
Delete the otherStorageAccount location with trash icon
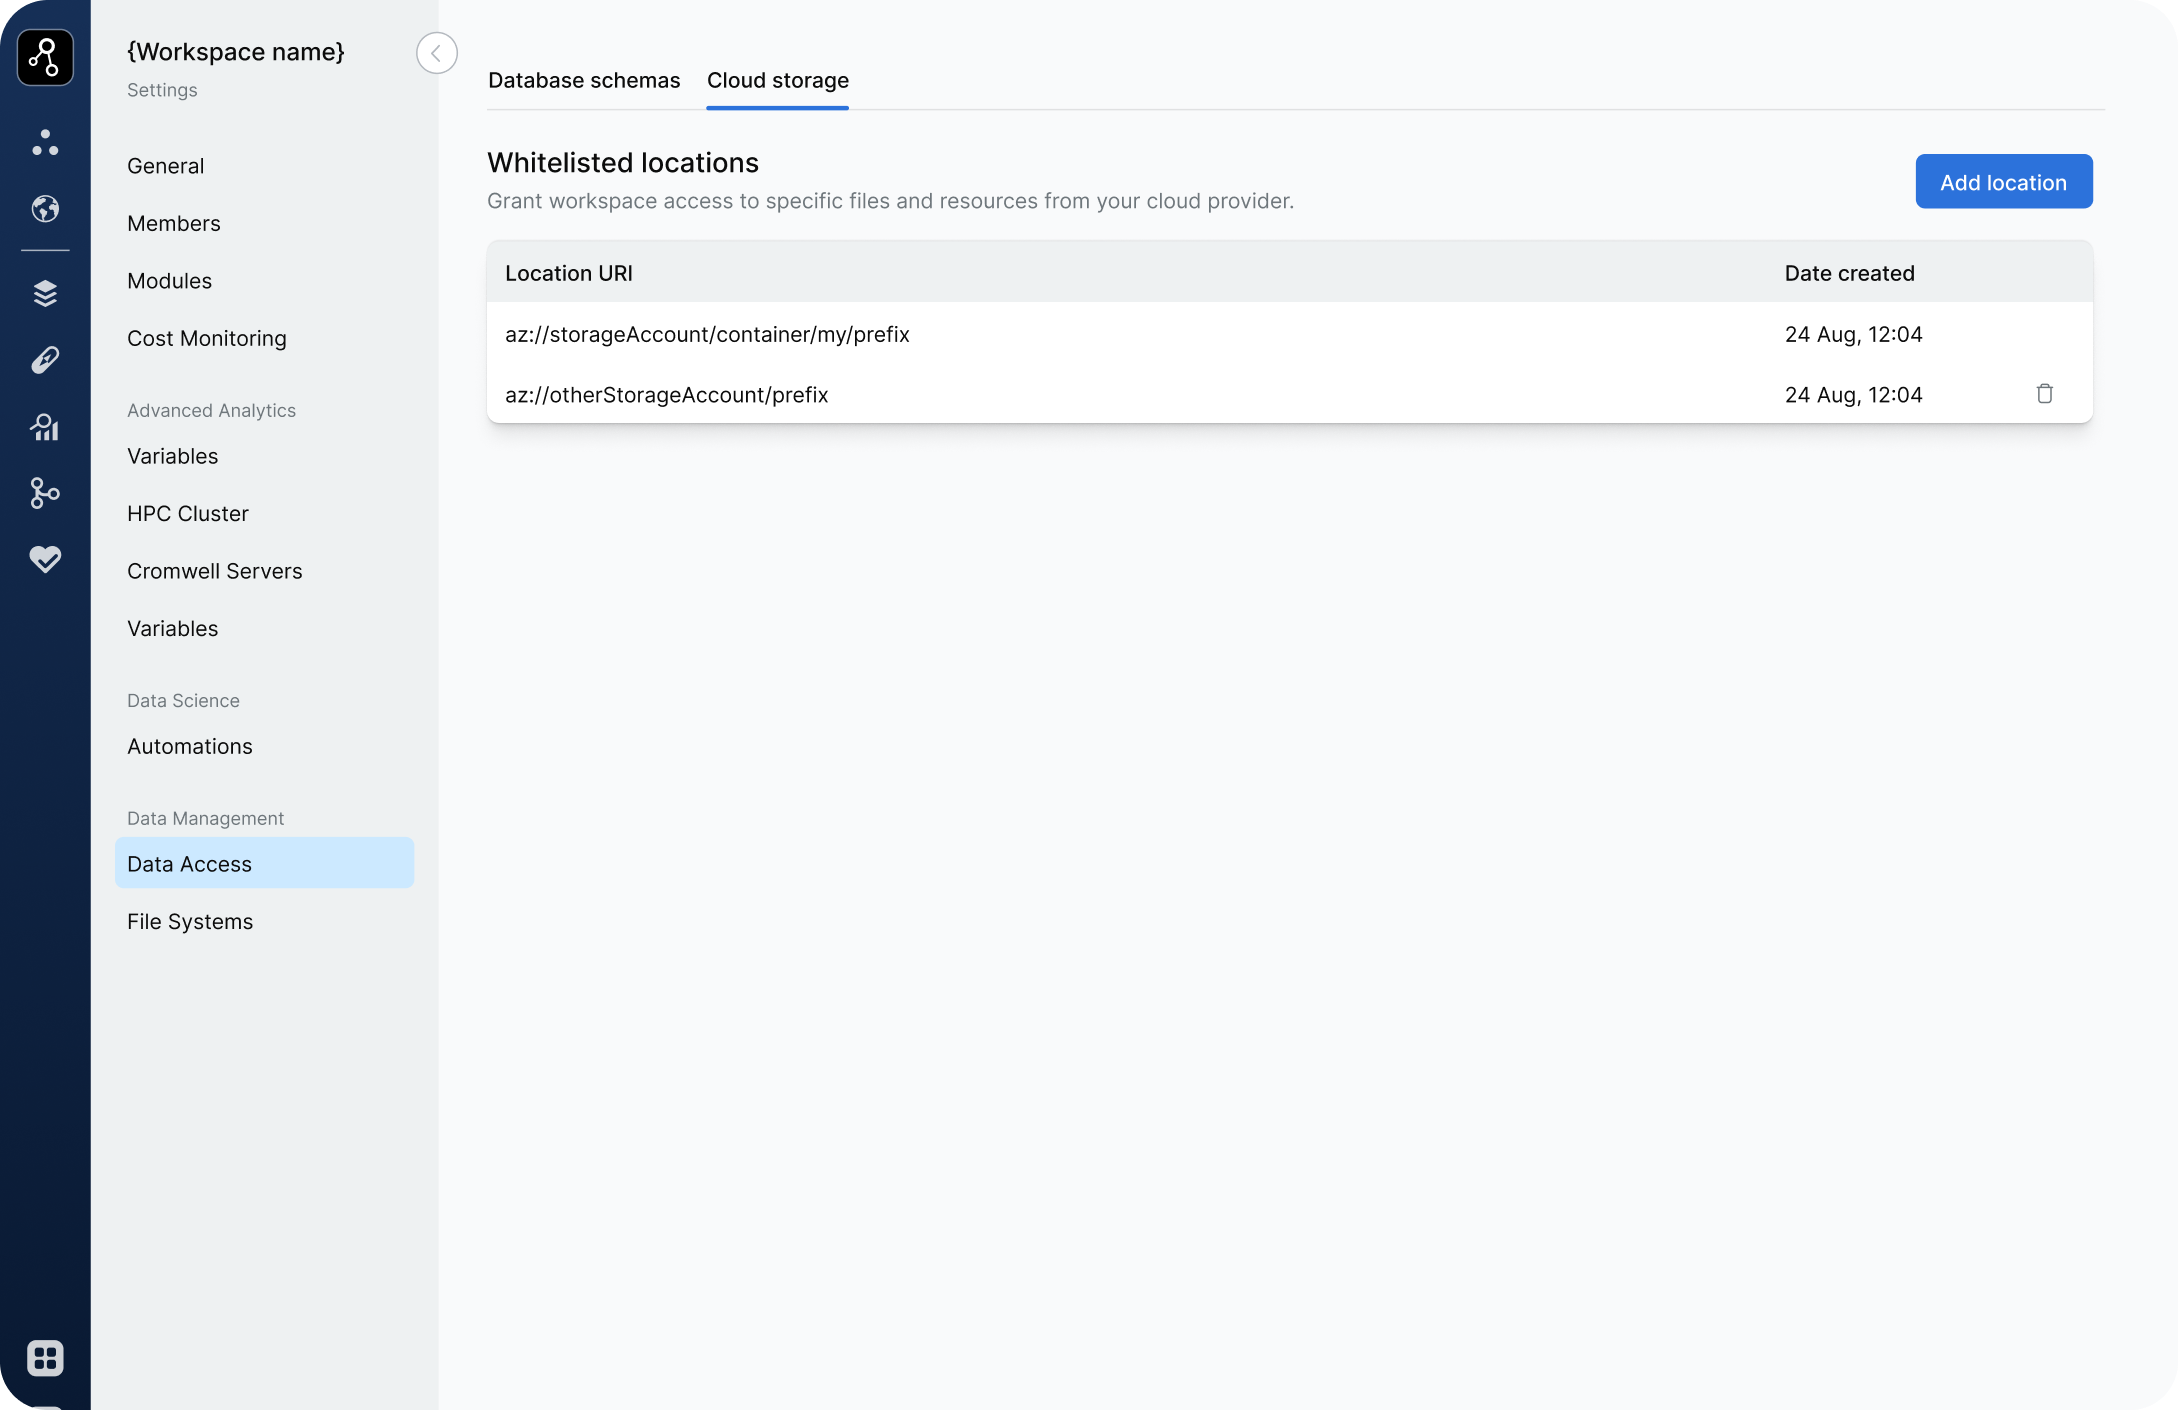click(x=2044, y=394)
